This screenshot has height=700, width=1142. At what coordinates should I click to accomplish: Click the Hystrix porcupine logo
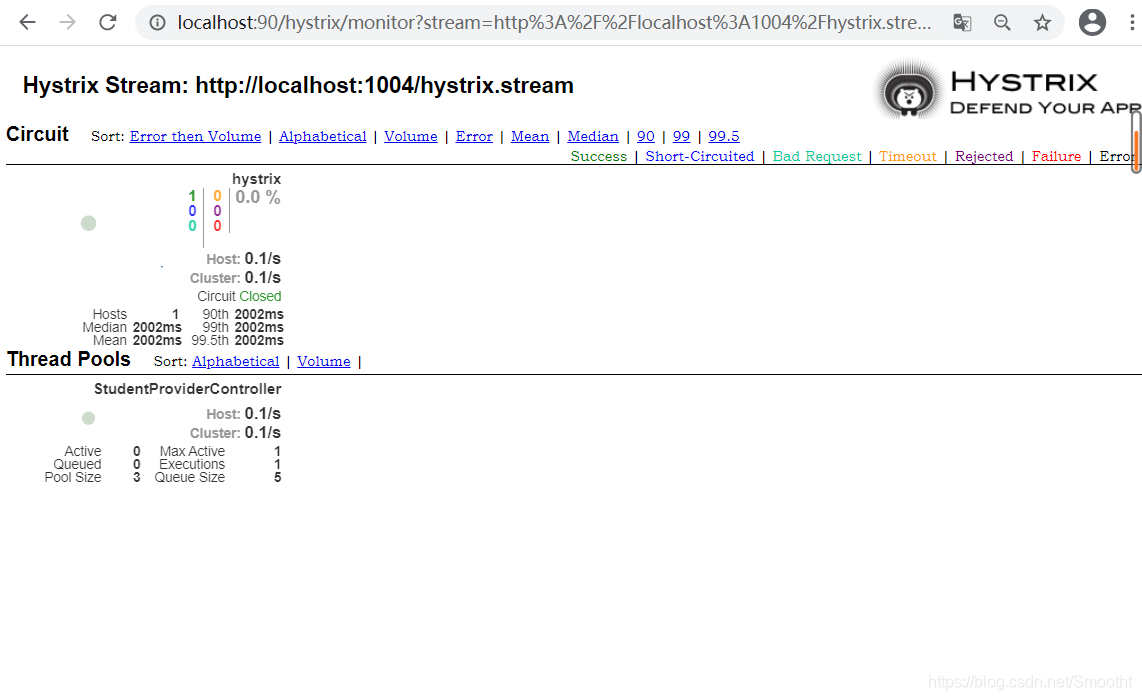(909, 90)
